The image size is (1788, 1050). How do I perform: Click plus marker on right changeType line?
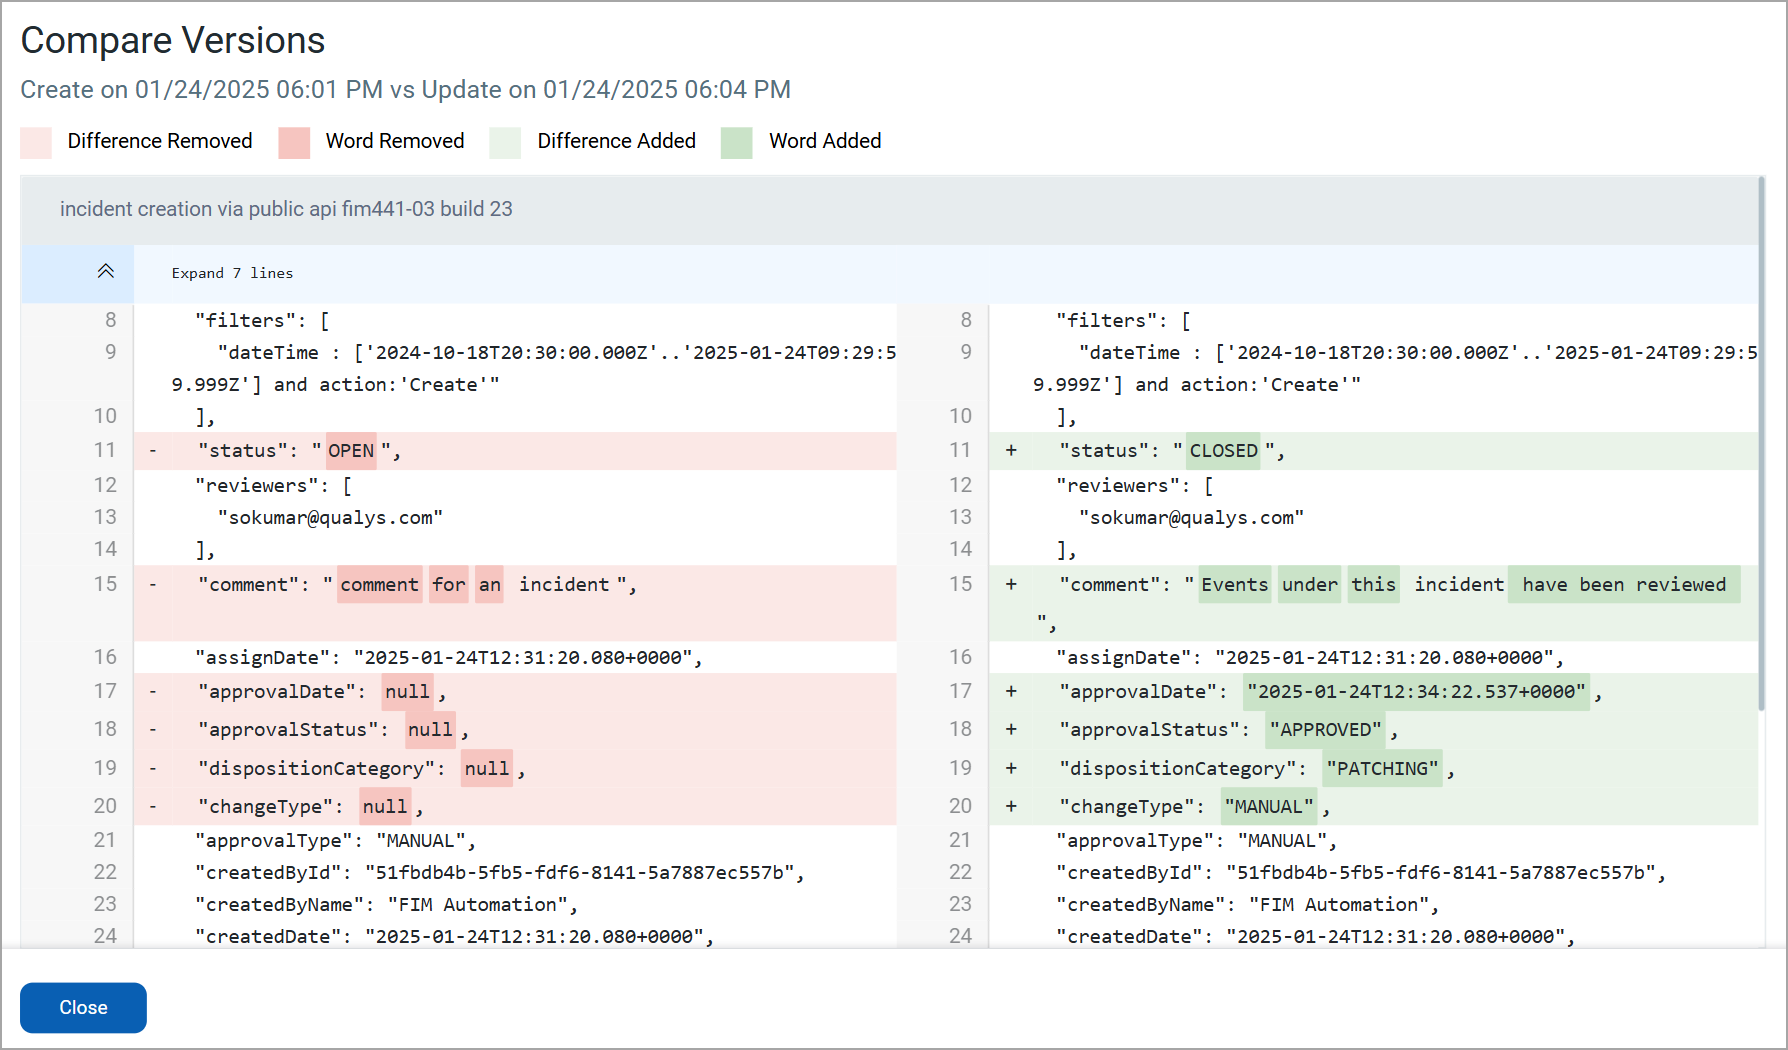coord(1011,807)
